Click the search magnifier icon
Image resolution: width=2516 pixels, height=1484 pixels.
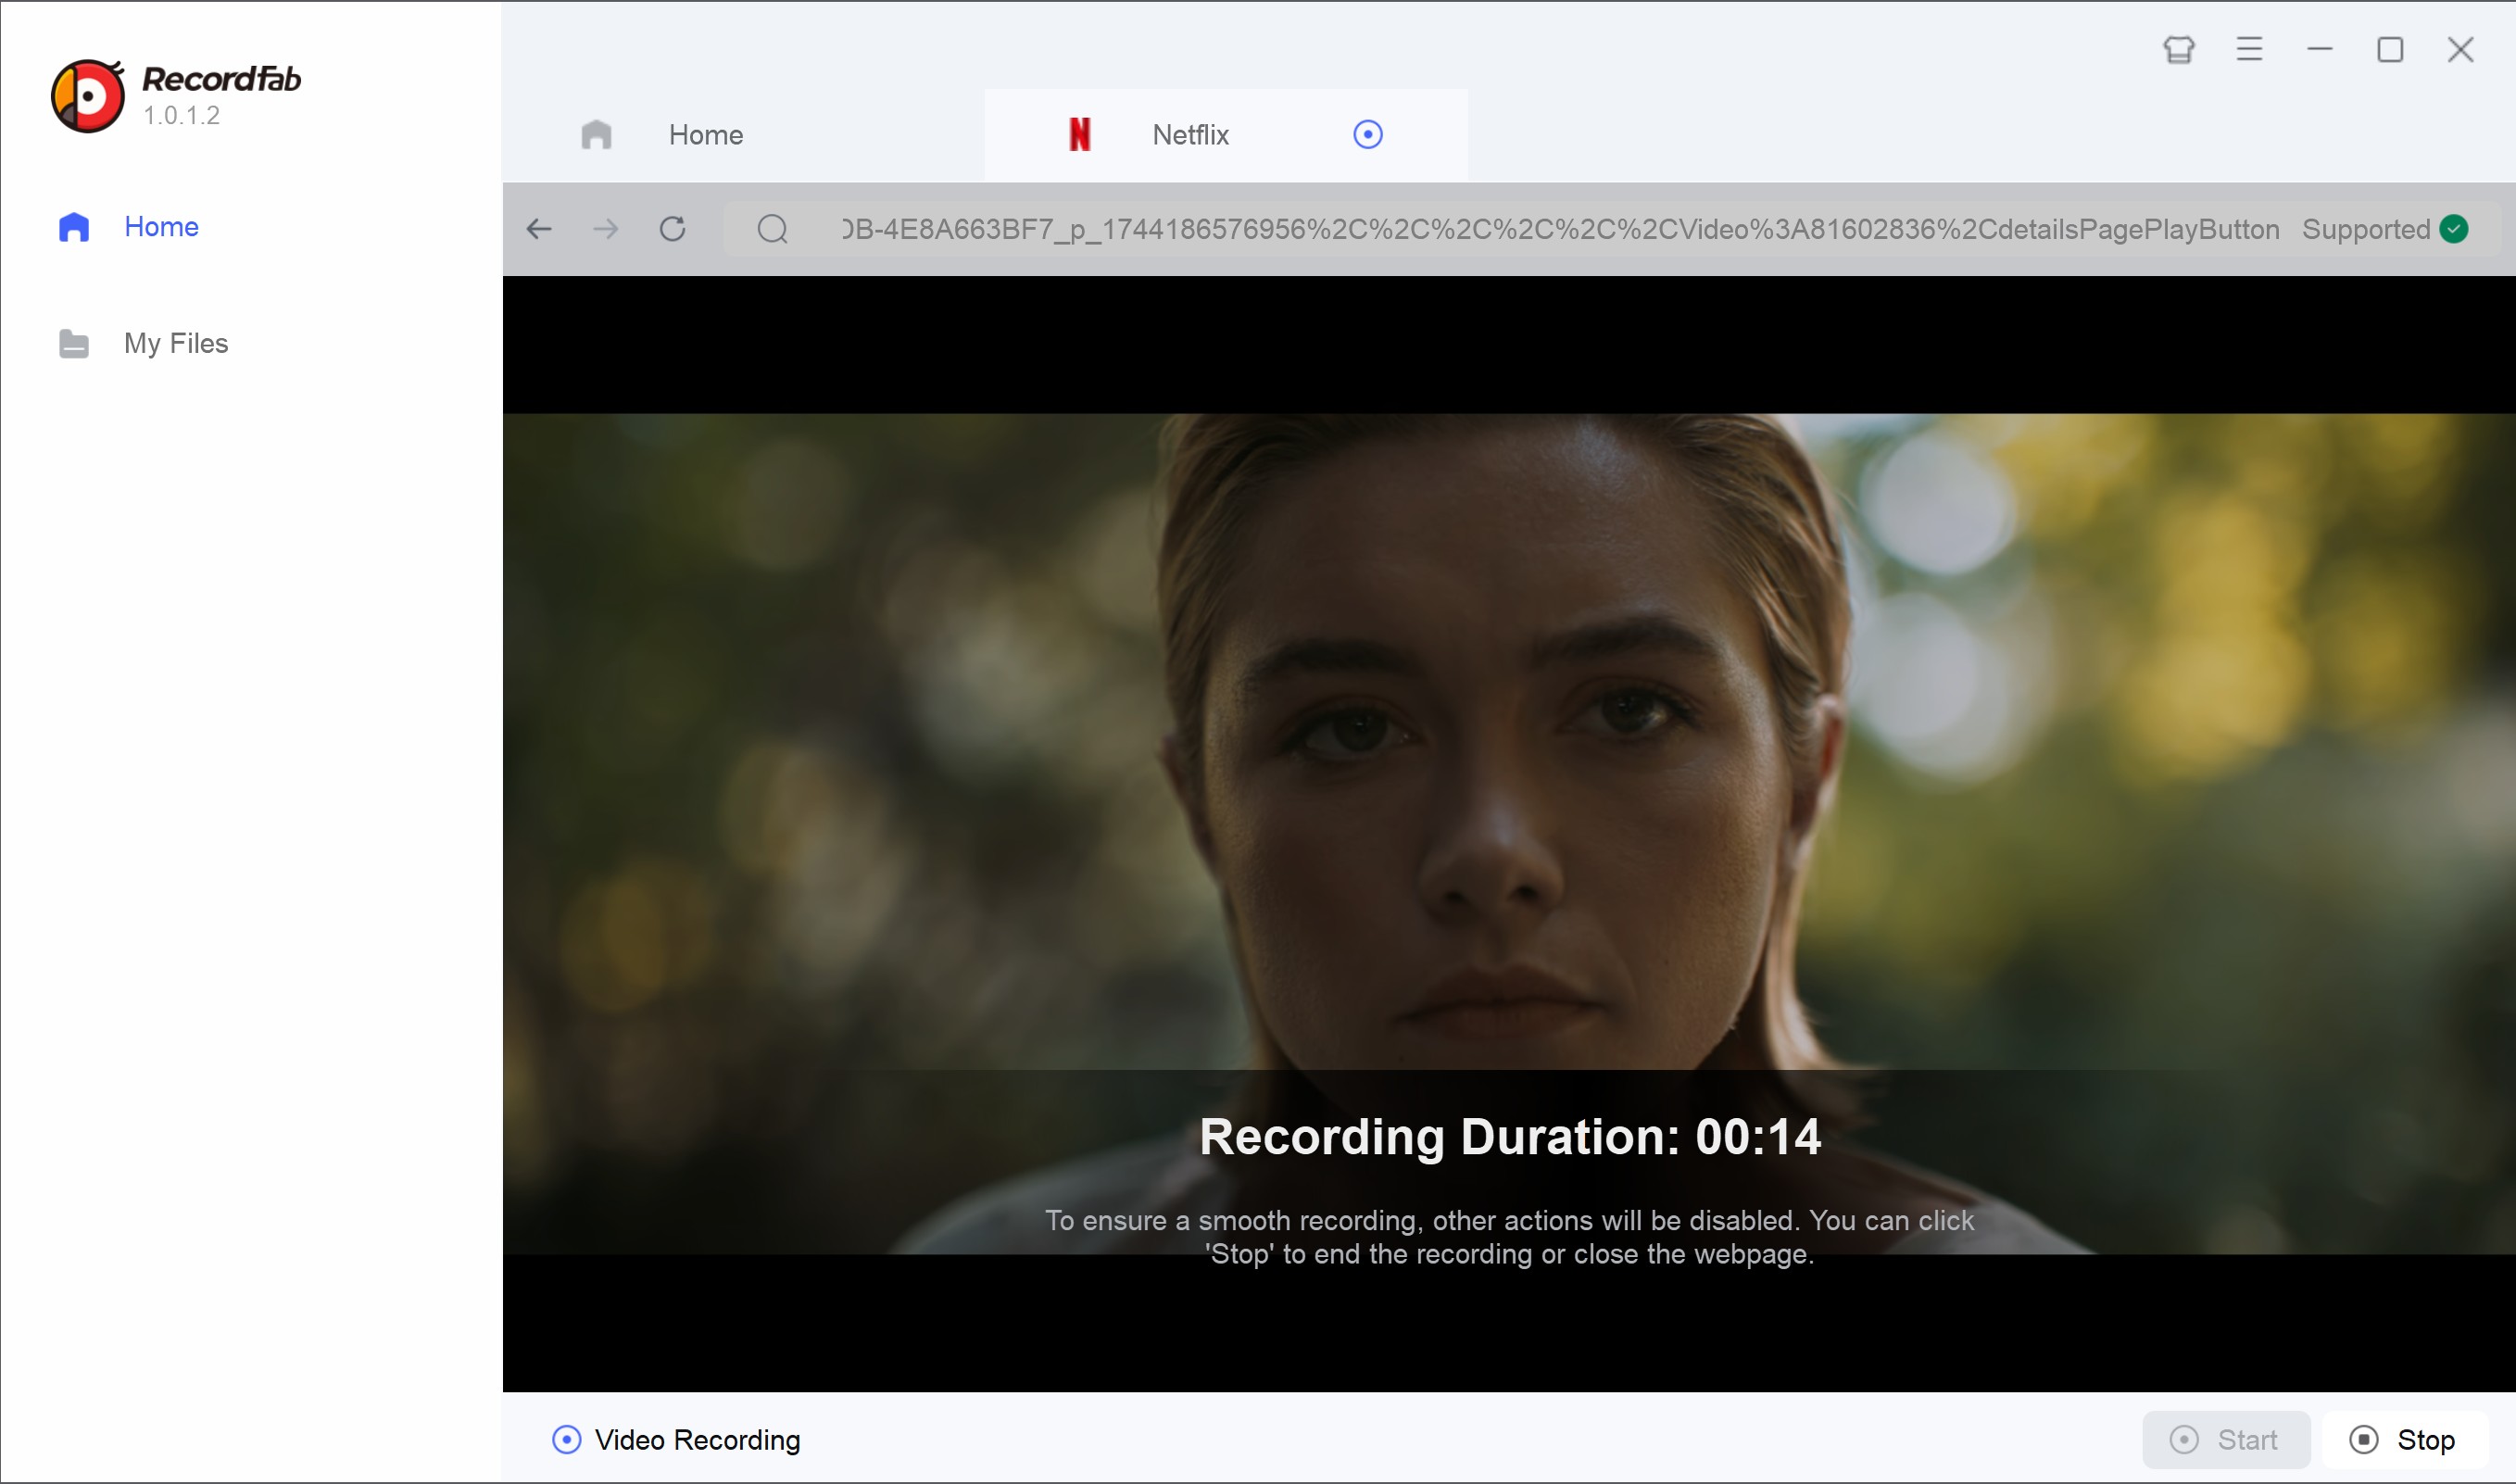772,229
